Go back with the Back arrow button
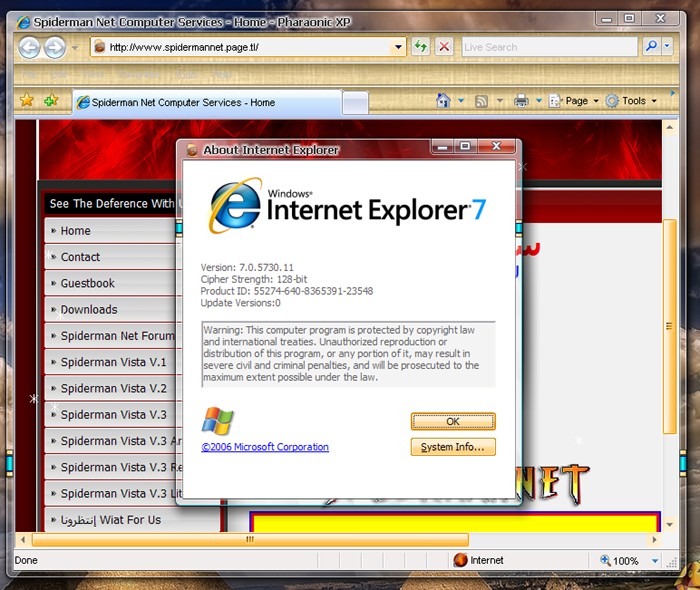The width and height of the screenshot is (700, 590). 29,47
